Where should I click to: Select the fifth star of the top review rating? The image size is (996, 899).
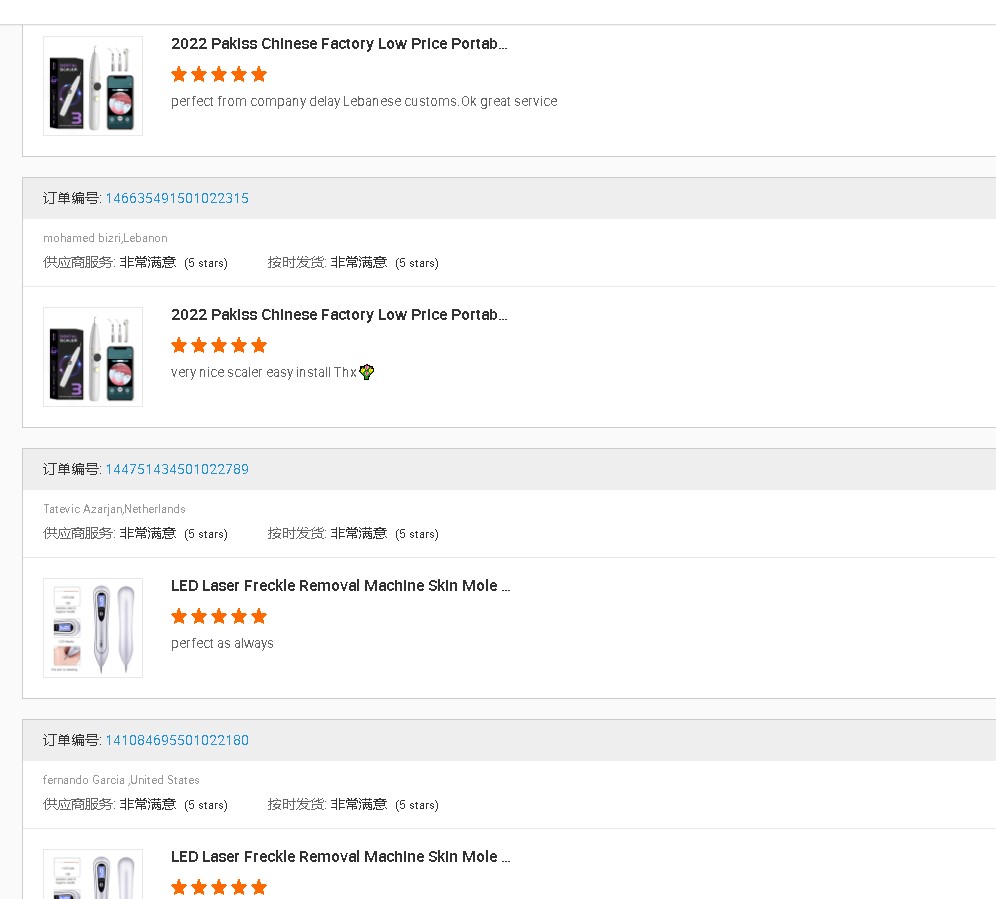(259, 74)
